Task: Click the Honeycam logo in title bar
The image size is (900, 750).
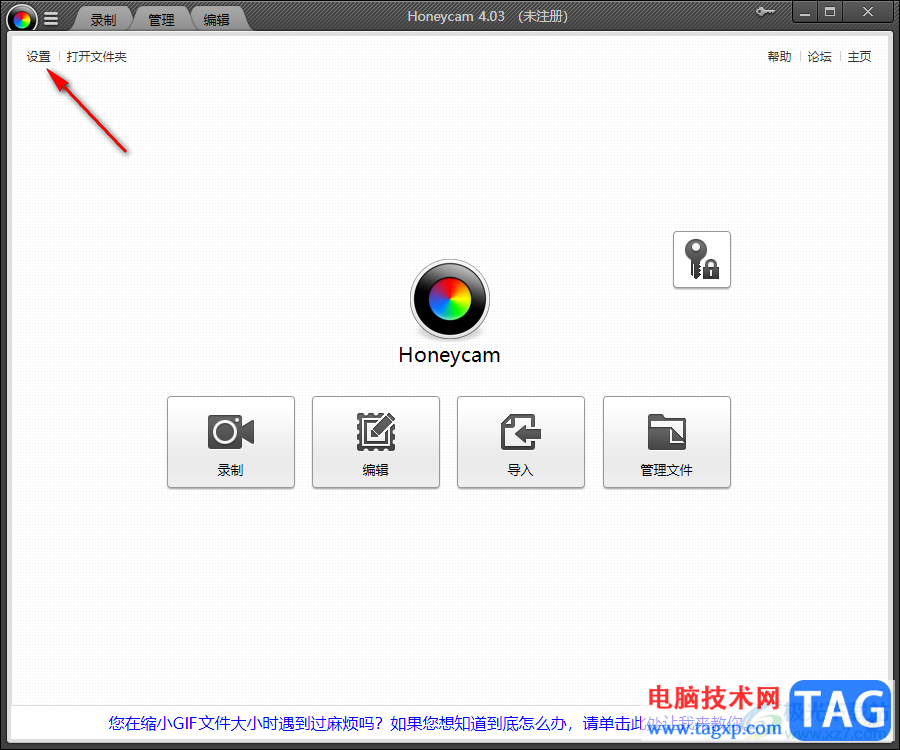Action: point(22,20)
